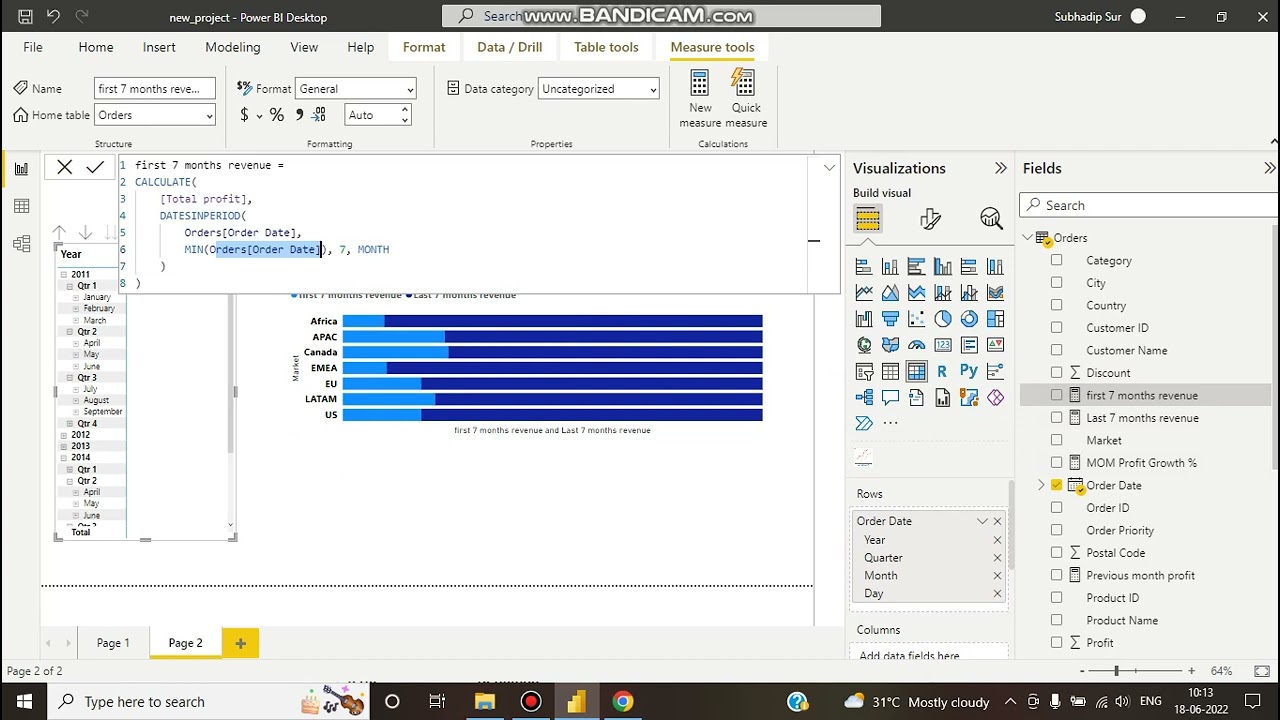1280x720 pixels.
Task: Expand the formula bar with chevron
Action: point(829,168)
